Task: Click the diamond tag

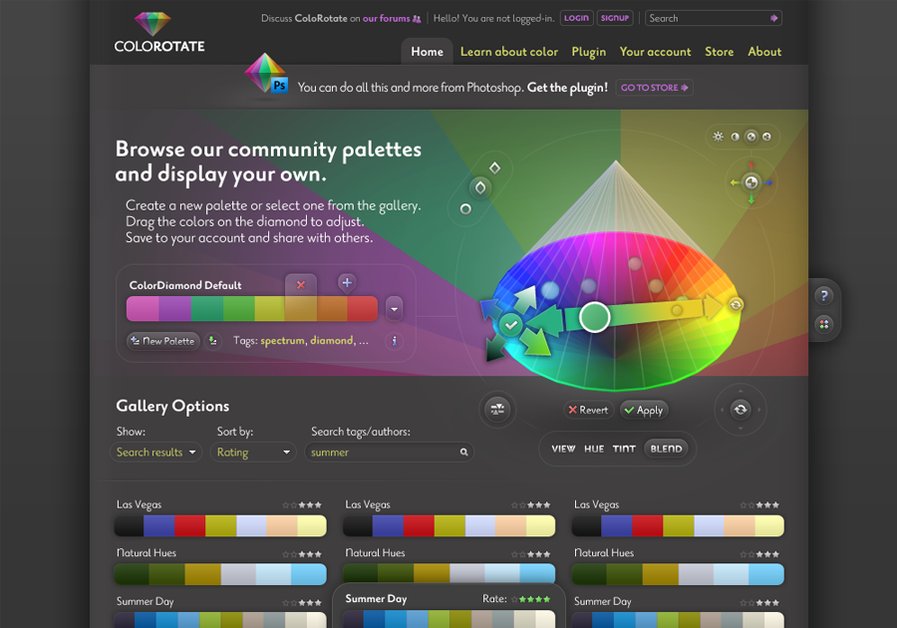Action: [x=332, y=340]
